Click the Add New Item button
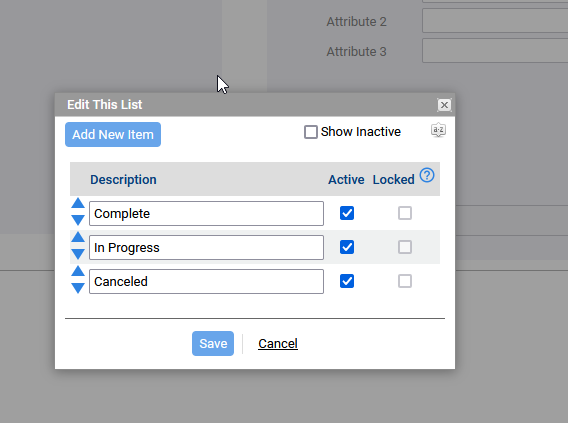The height and width of the screenshot is (423, 568). click(x=113, y=134)
